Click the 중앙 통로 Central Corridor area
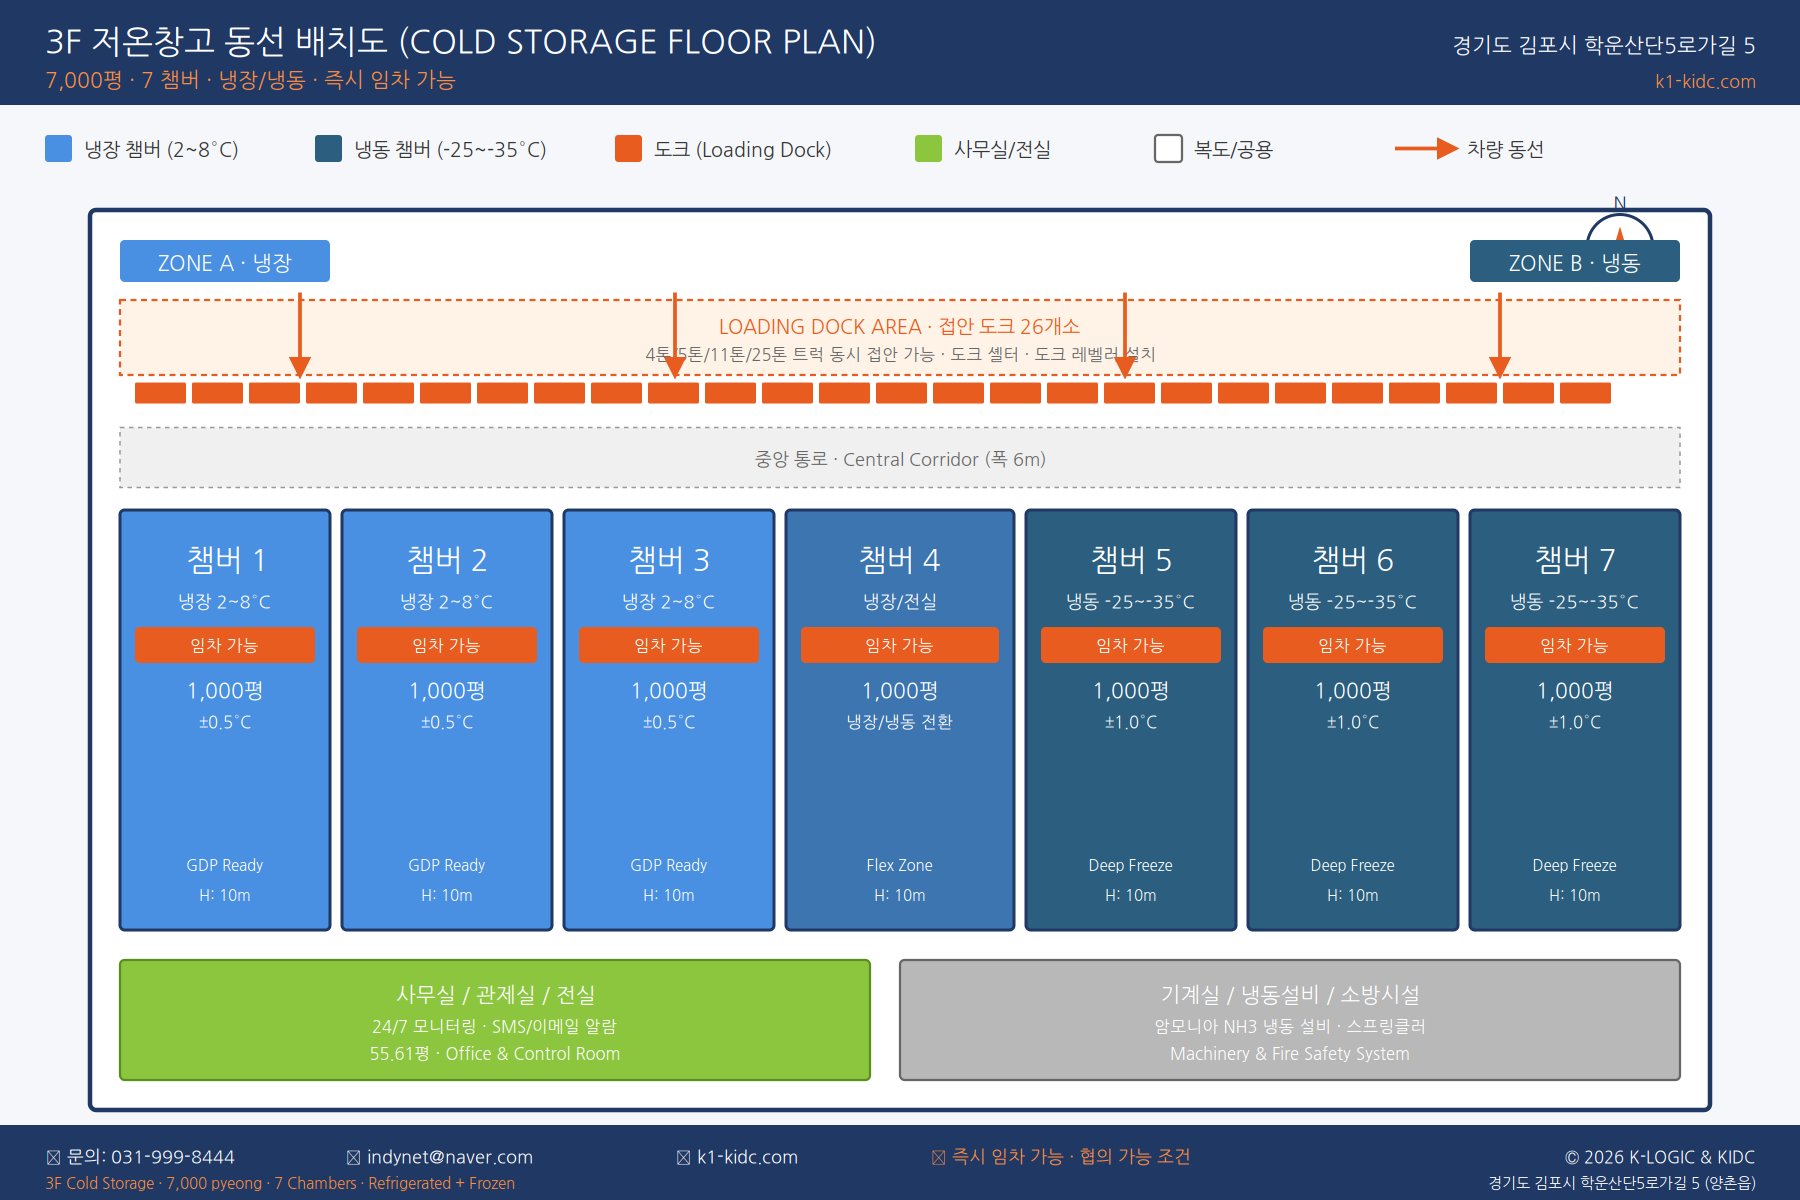Image resolution: width=1800 pixels, height=1200 pixels. tap(900, 459)
